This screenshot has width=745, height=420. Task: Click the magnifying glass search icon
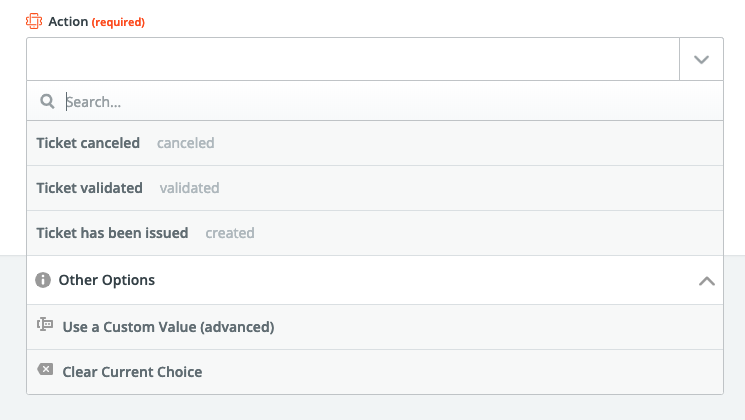[x=47, y=101]
